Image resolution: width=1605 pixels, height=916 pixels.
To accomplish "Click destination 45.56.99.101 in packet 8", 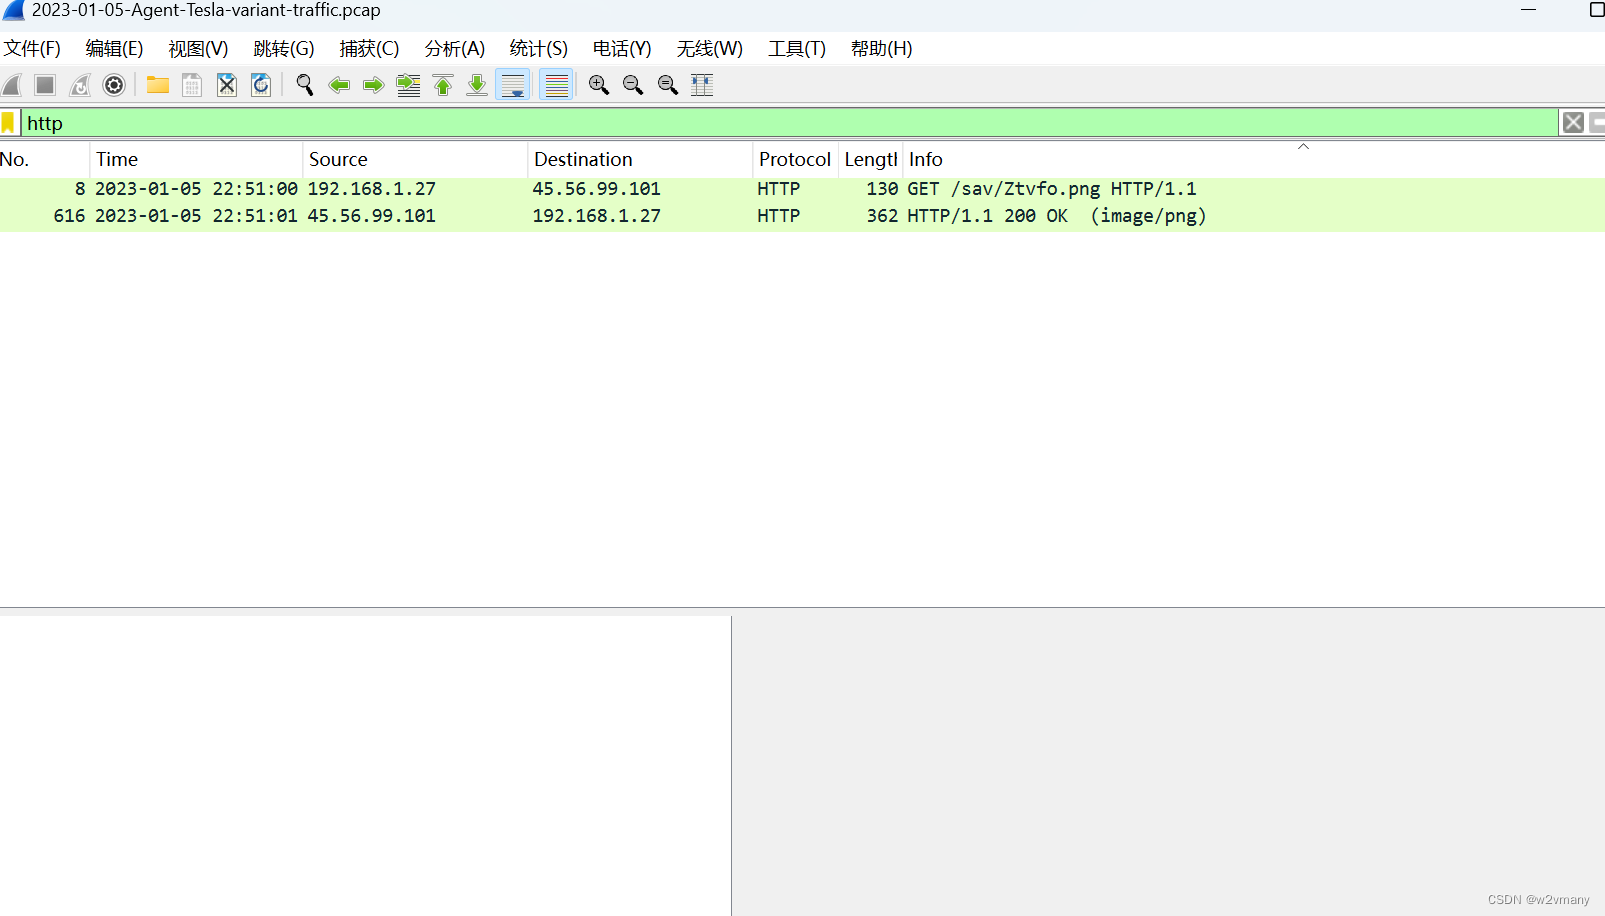I will (x=597, y=189).
